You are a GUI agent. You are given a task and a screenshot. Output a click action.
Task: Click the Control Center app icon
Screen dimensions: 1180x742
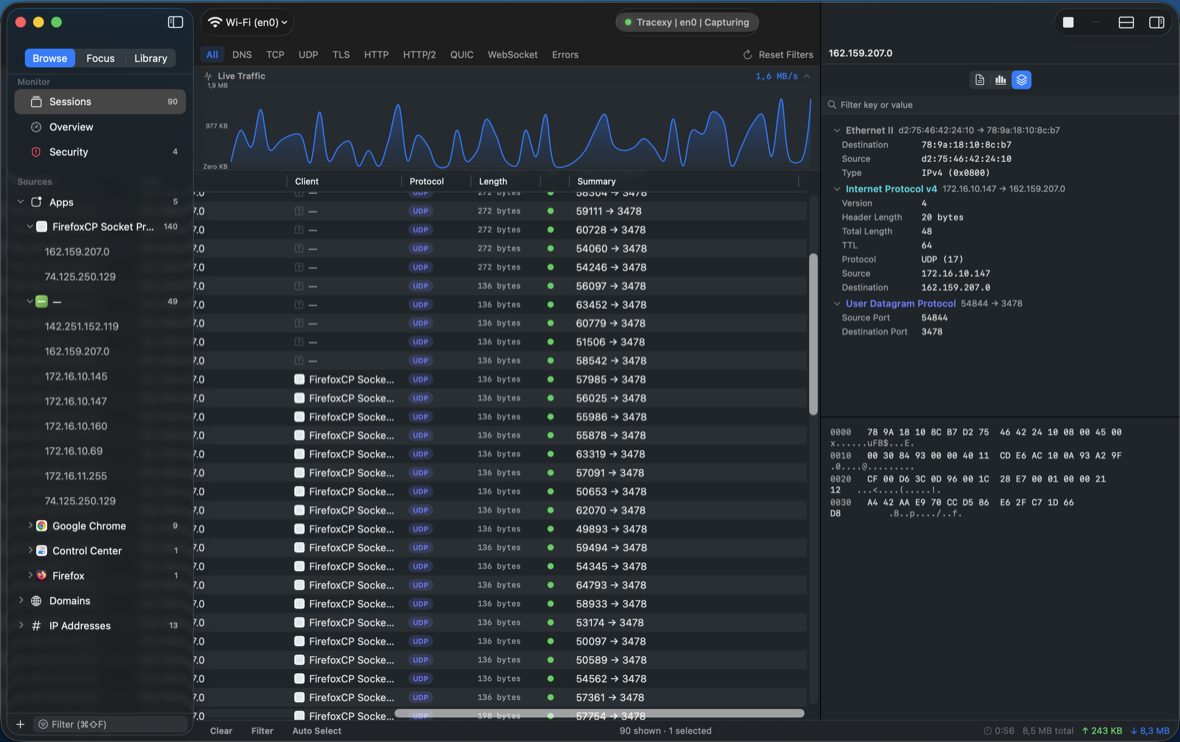[41, 551]
